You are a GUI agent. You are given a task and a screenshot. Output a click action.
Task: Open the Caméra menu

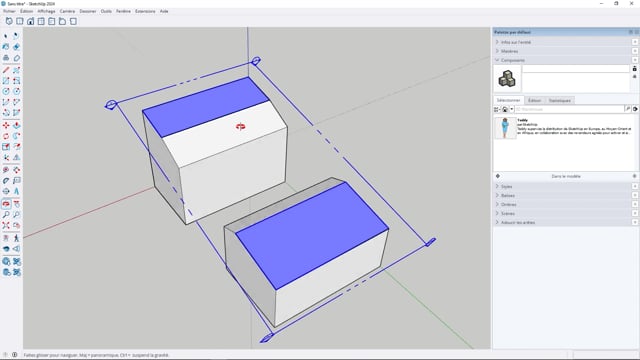[x=67, y=11]
